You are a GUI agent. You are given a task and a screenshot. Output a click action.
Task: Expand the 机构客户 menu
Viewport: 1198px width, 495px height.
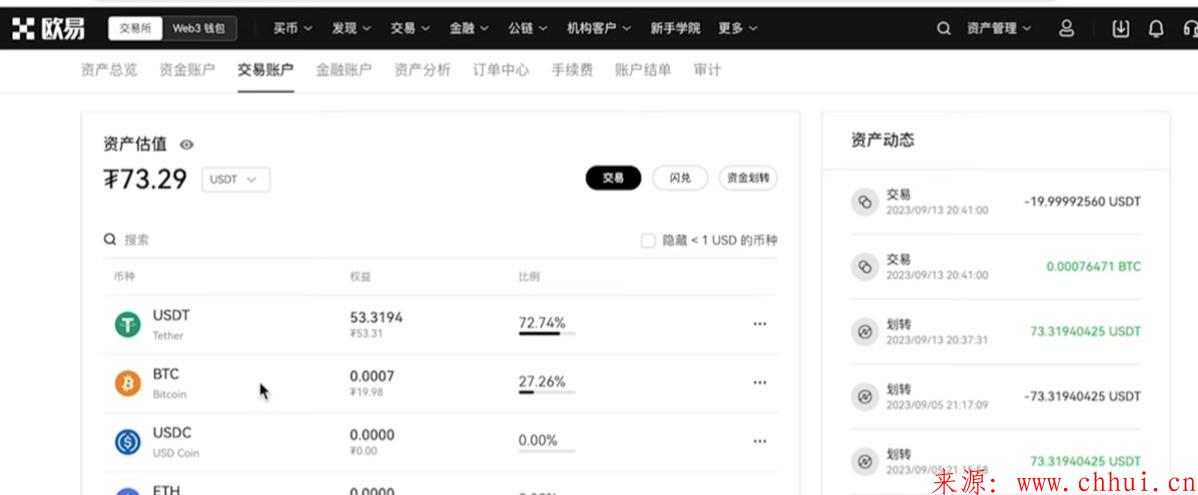(x=599, y=28)
